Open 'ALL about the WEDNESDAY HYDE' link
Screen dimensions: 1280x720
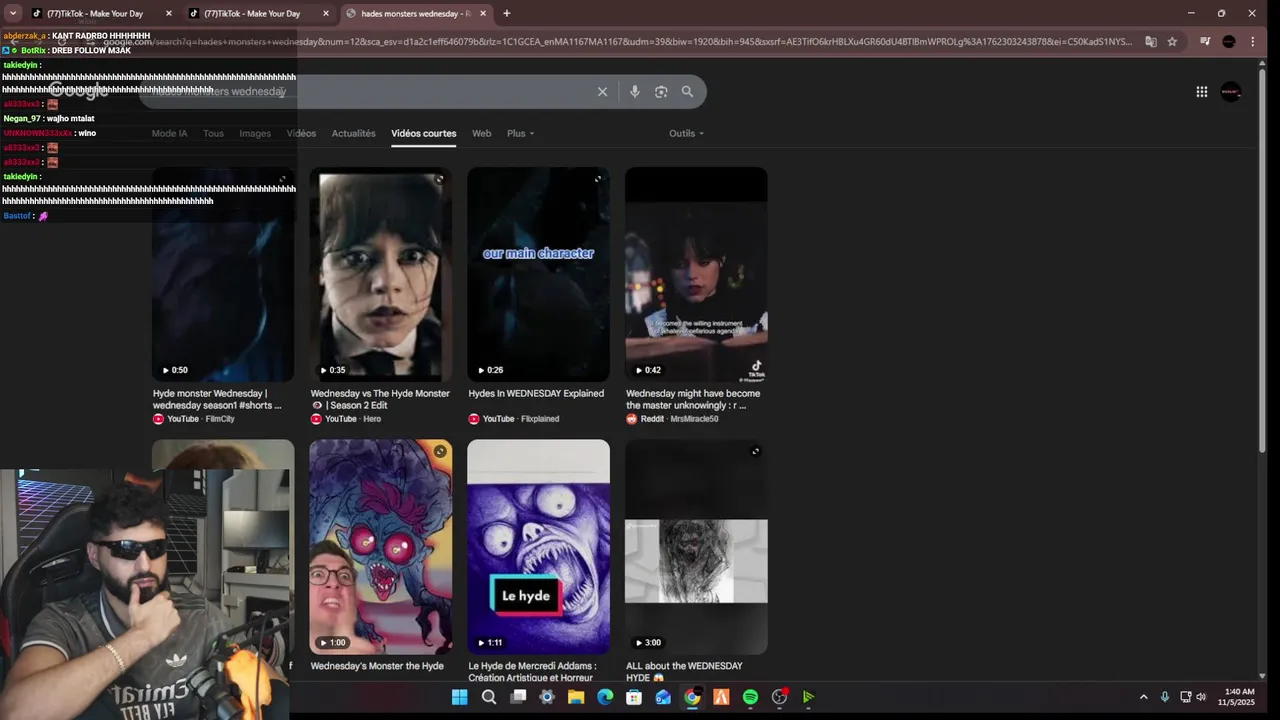(x=684, y=672)
